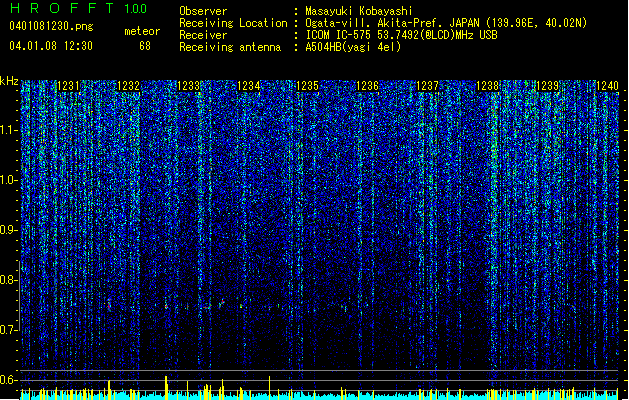Click the Receiving antenna field label
The height and width of the screenshot is (400, 629).
pos(230,47)
